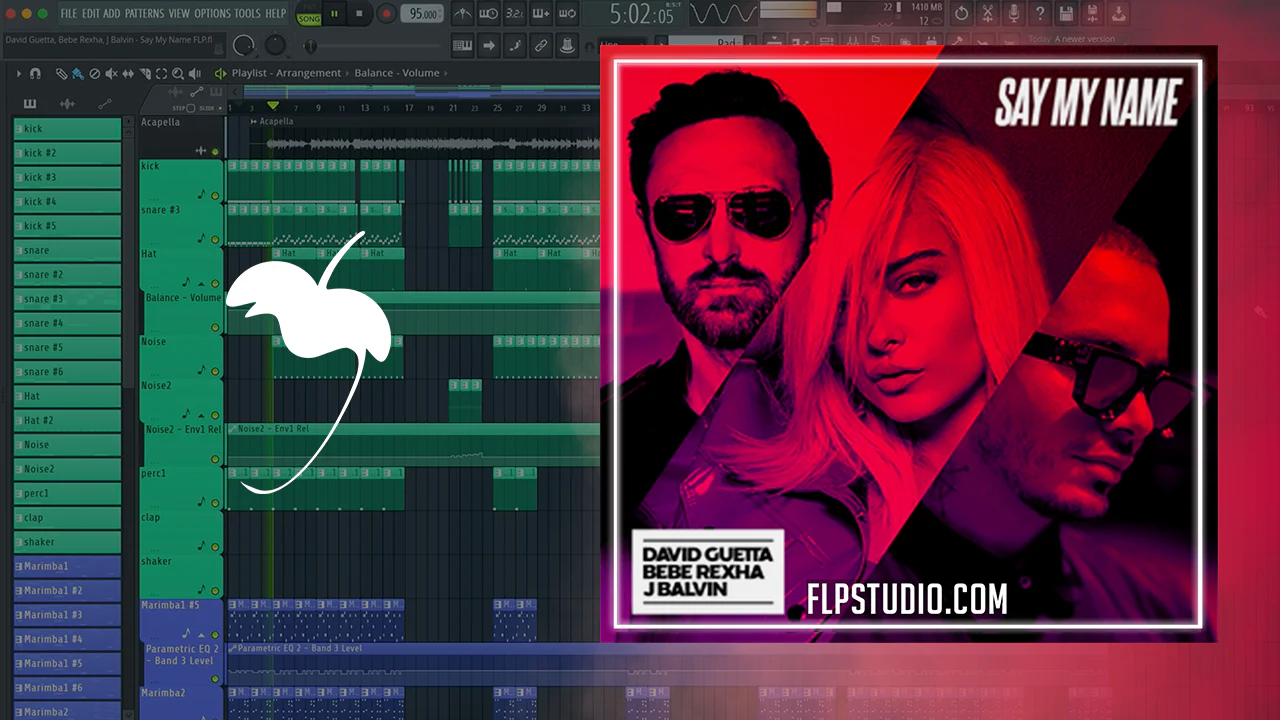1280x720 pixels.
Task: Show patterns tab in the picker panel
Action: [x=30, y=104]
